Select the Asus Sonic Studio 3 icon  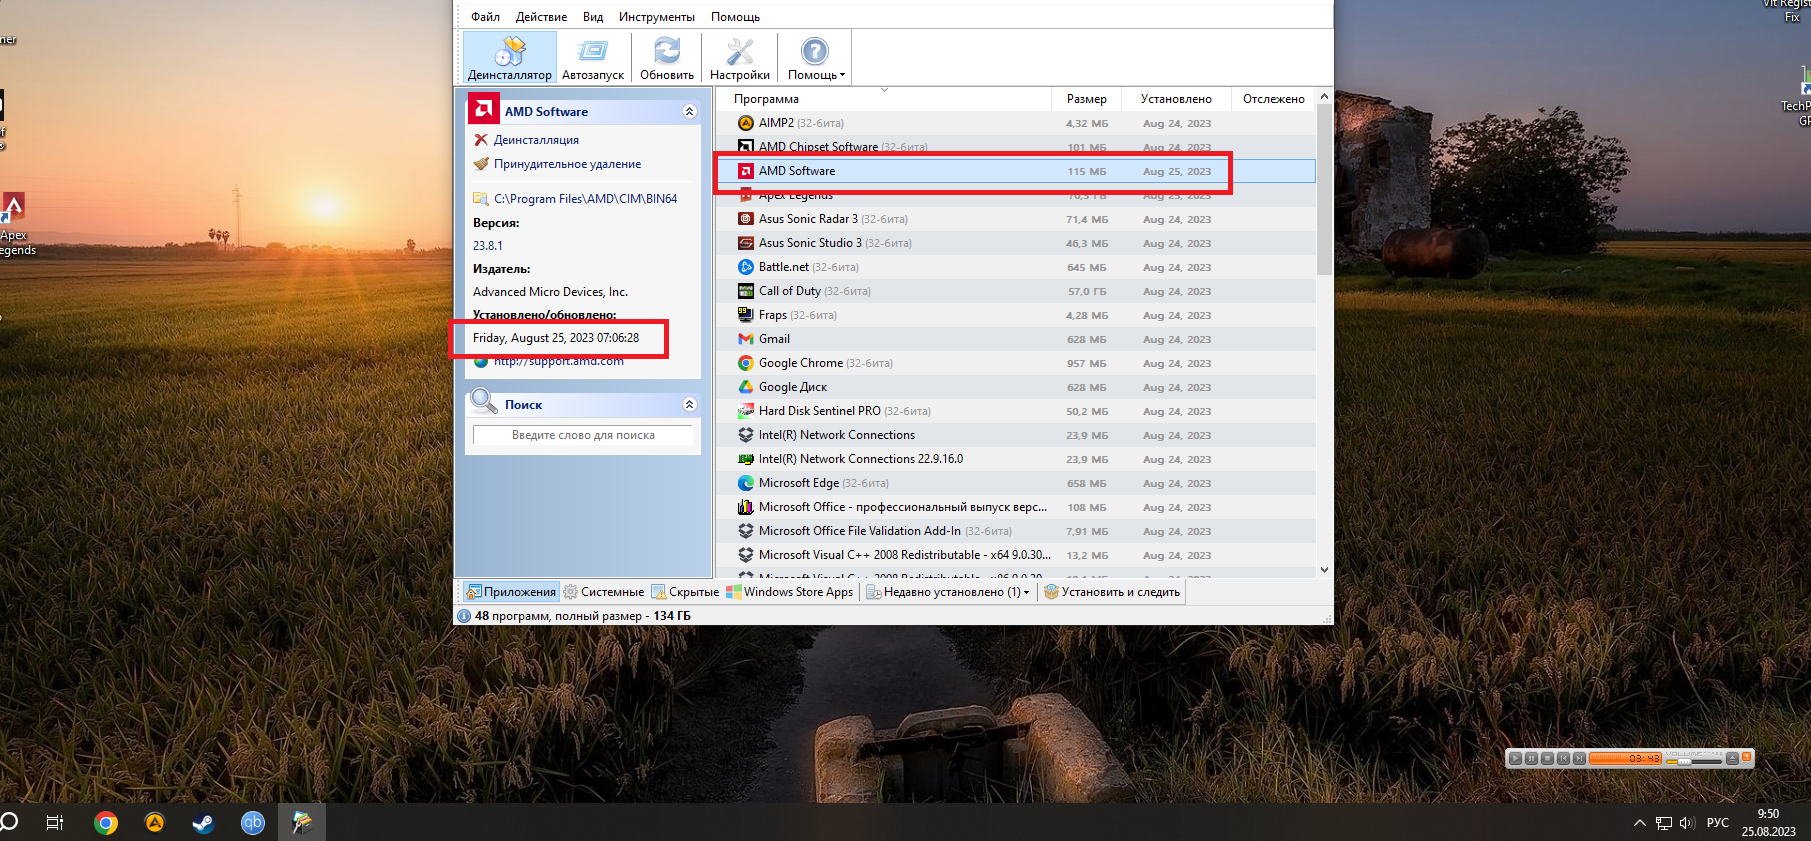click(746, 243)
